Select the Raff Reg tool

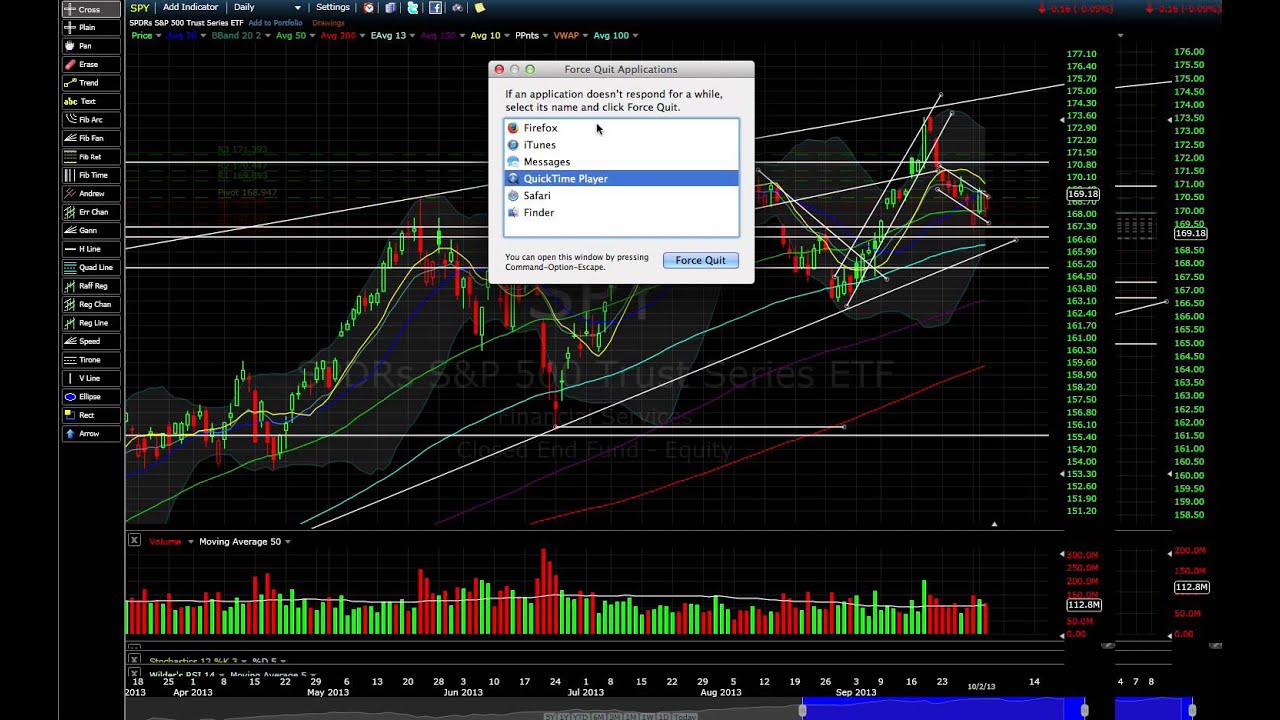[90, 286]
